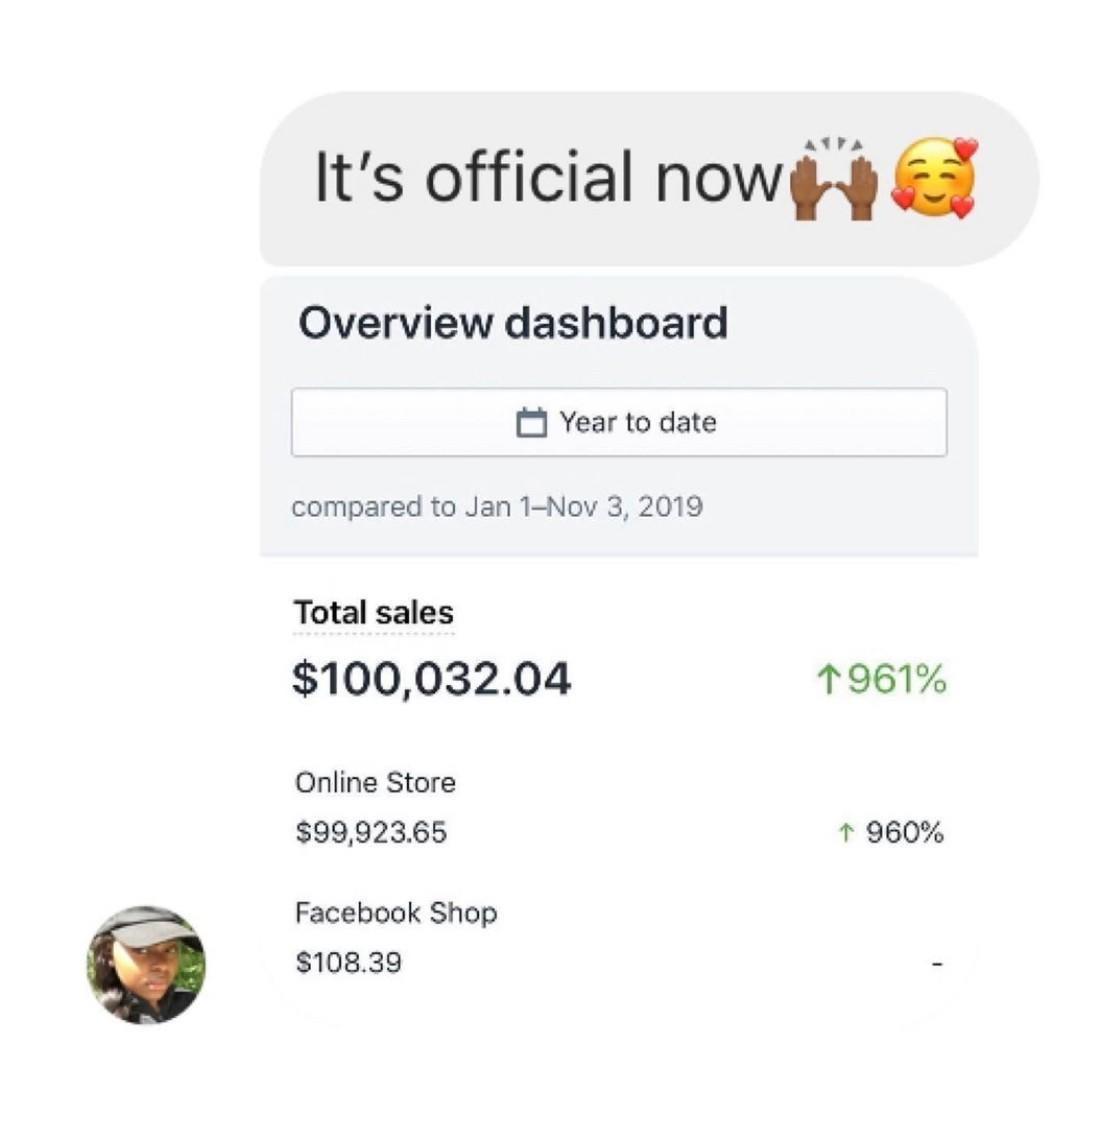Click the compared to Jan 1–Nov 3, 2019 text
The image size is (1115, 1144).
497,507
